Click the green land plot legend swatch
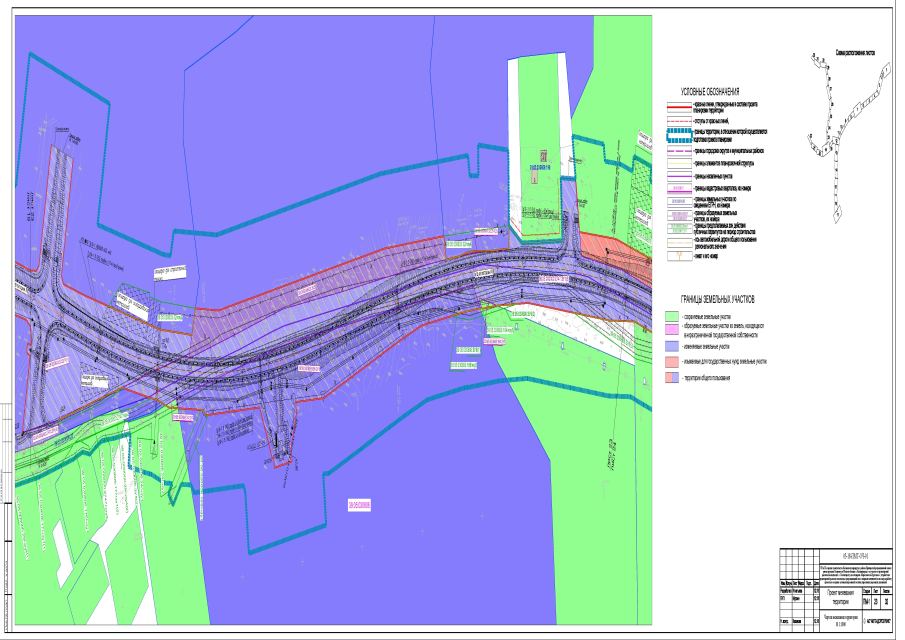This screenshot has height=640, width=905. coord(673,317)
